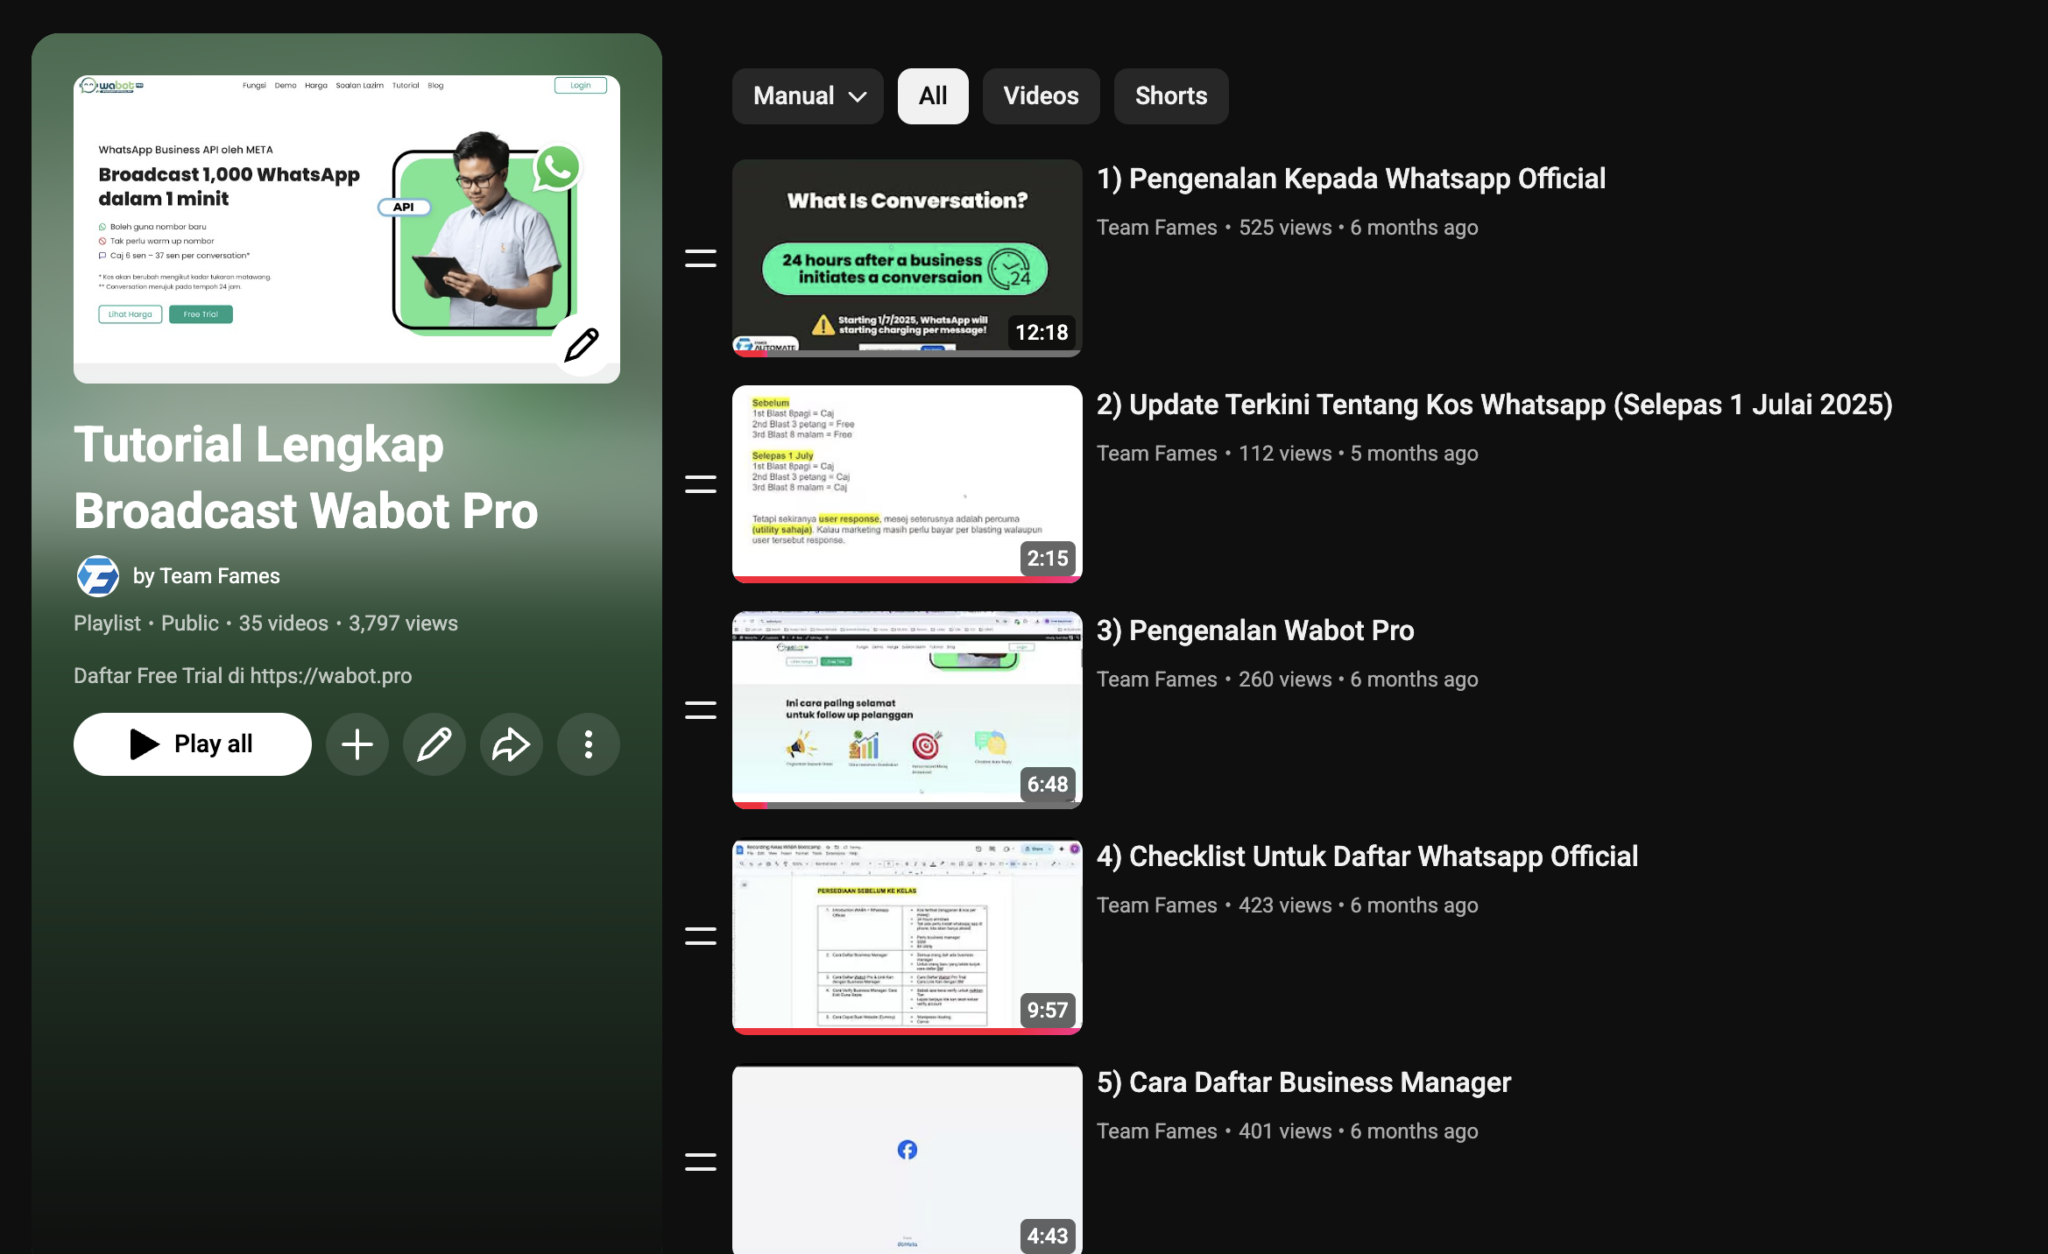Share the playlist with the arrow icon

point(511,744)
